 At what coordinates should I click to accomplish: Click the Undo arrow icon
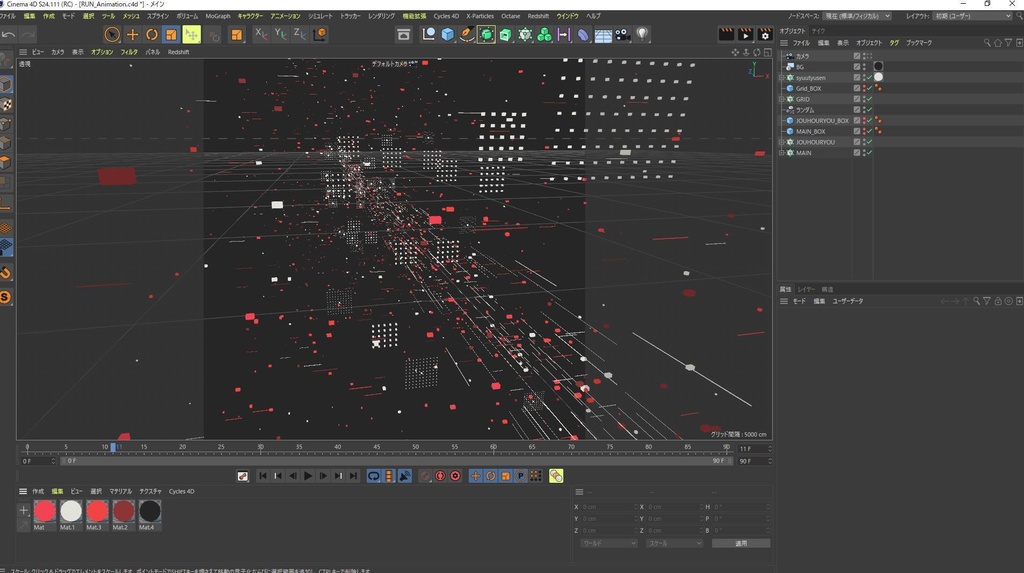pos(8,35)
